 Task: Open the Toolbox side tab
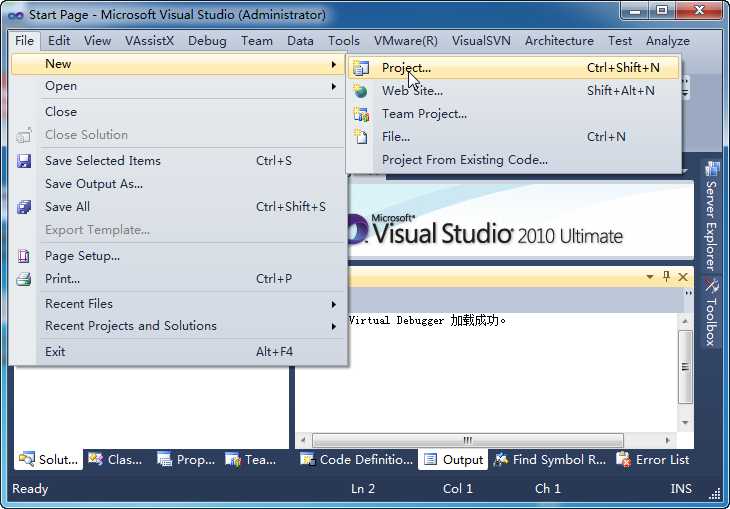click(x=711, y=312)
